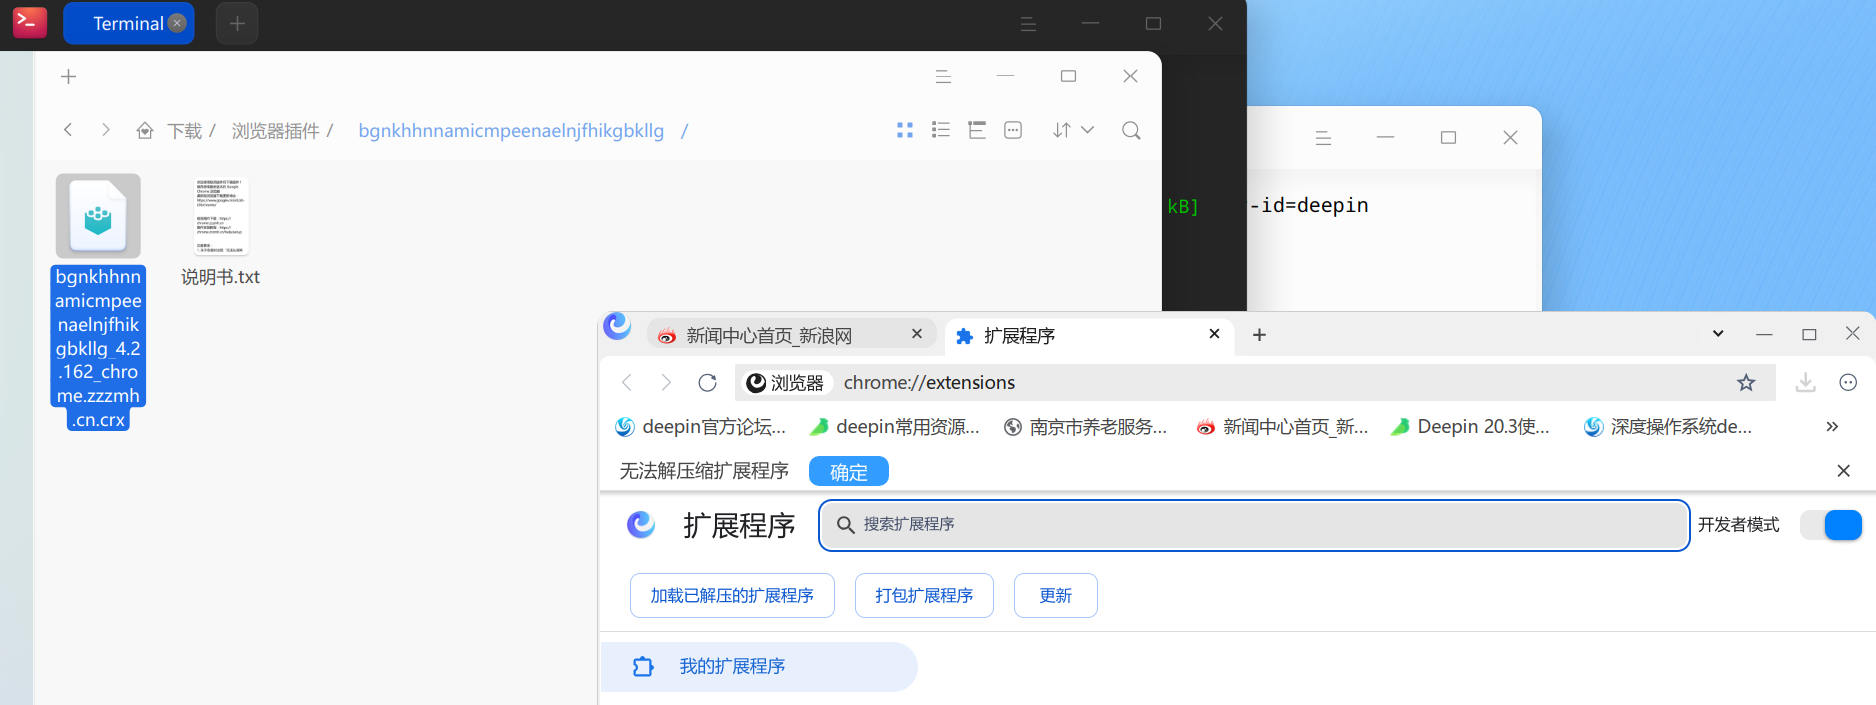Close the Terminal tab with its x button

pyautogui.click(x=177, y=23)
